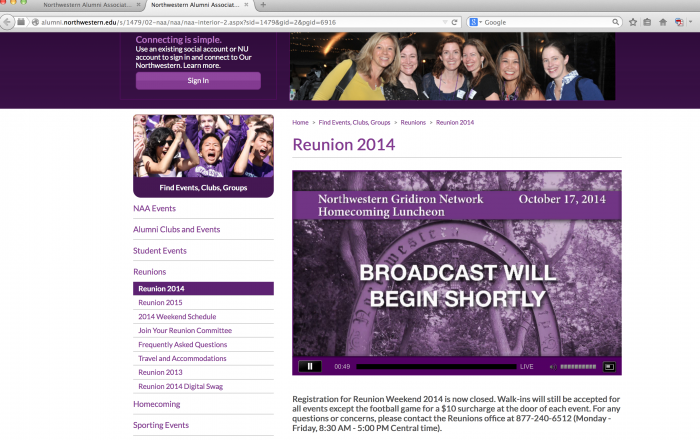Click the Find Events, Clubs, Groups image banner
Viewport: 700px width, 440px height.
point(204,156)
